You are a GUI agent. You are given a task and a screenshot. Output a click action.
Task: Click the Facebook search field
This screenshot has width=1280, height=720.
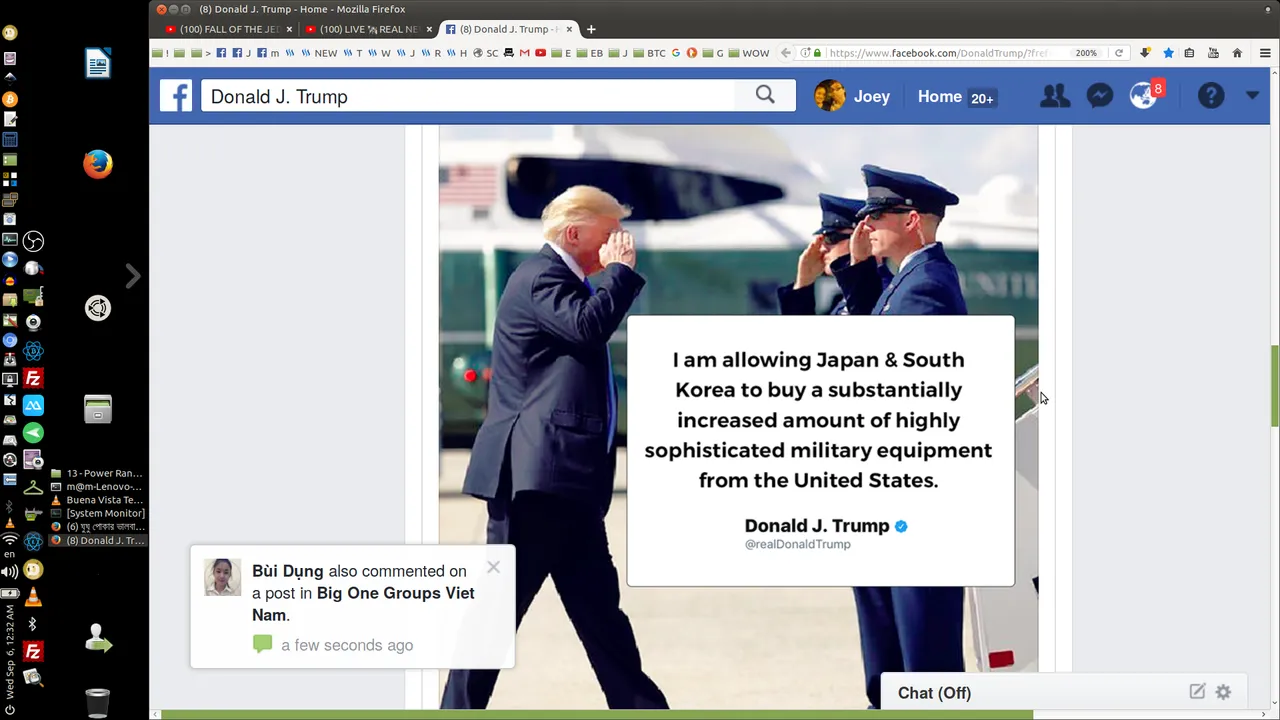tap(468, 96)
